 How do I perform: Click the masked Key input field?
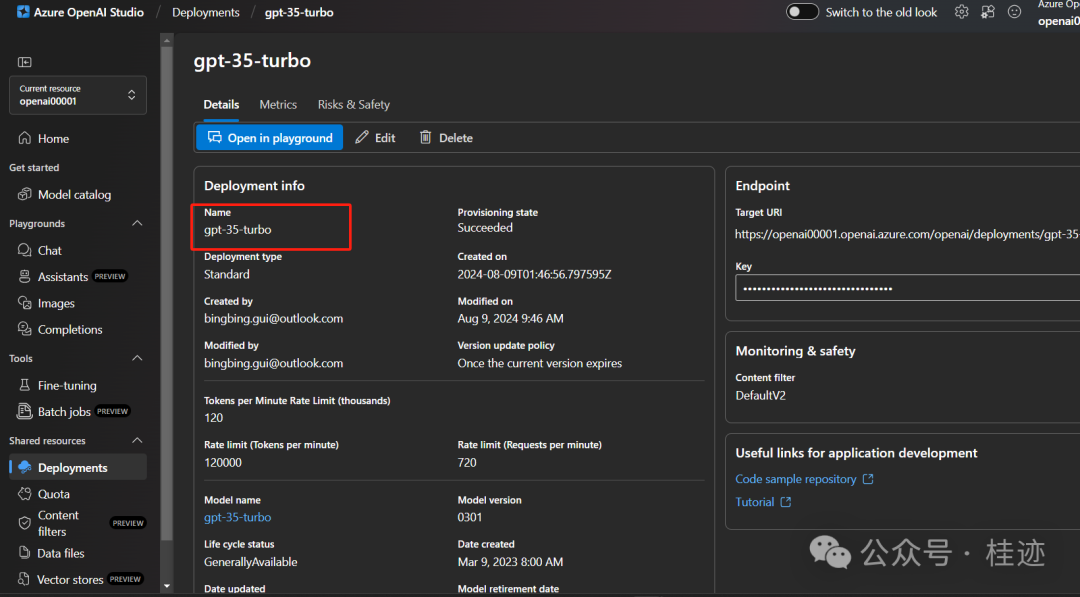tap(908, 288)
